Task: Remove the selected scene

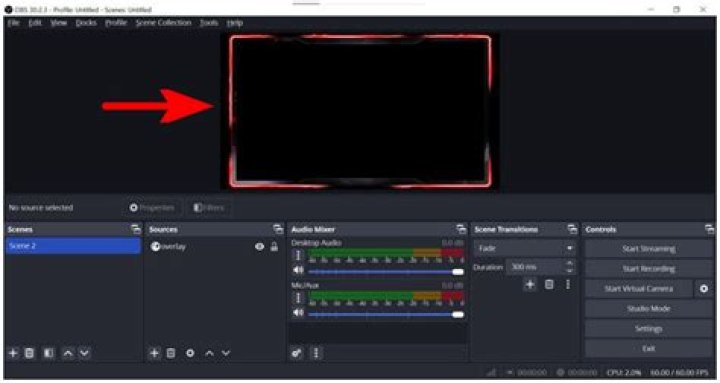Action: [x=29, y=353]
